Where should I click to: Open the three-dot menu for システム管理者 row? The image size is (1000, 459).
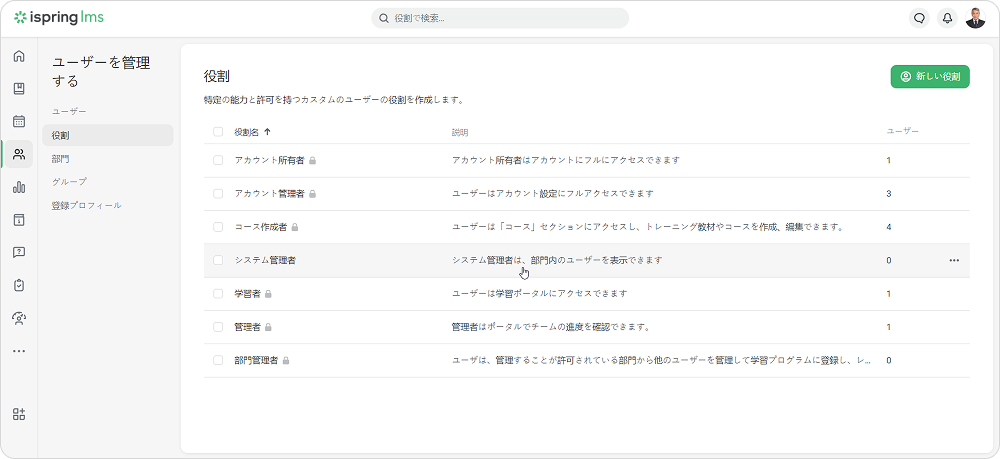click(x=953, y=260)
